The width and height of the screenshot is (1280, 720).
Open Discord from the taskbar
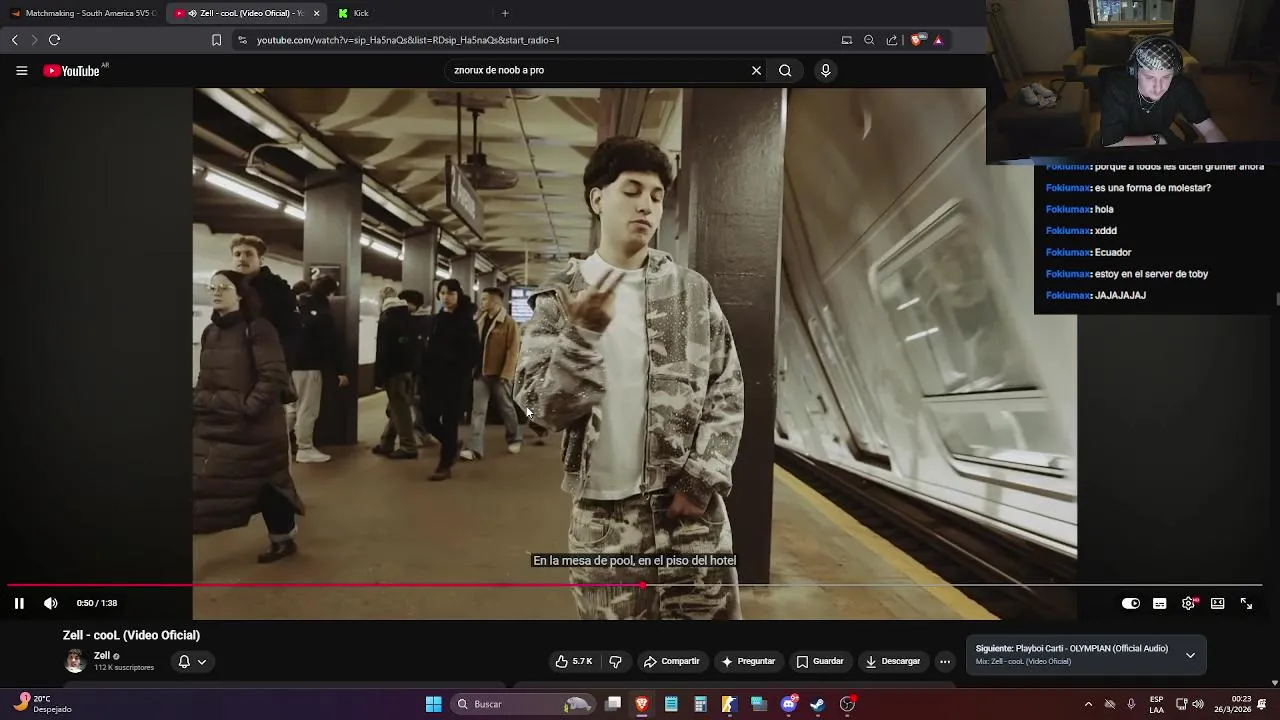point(788,704)
